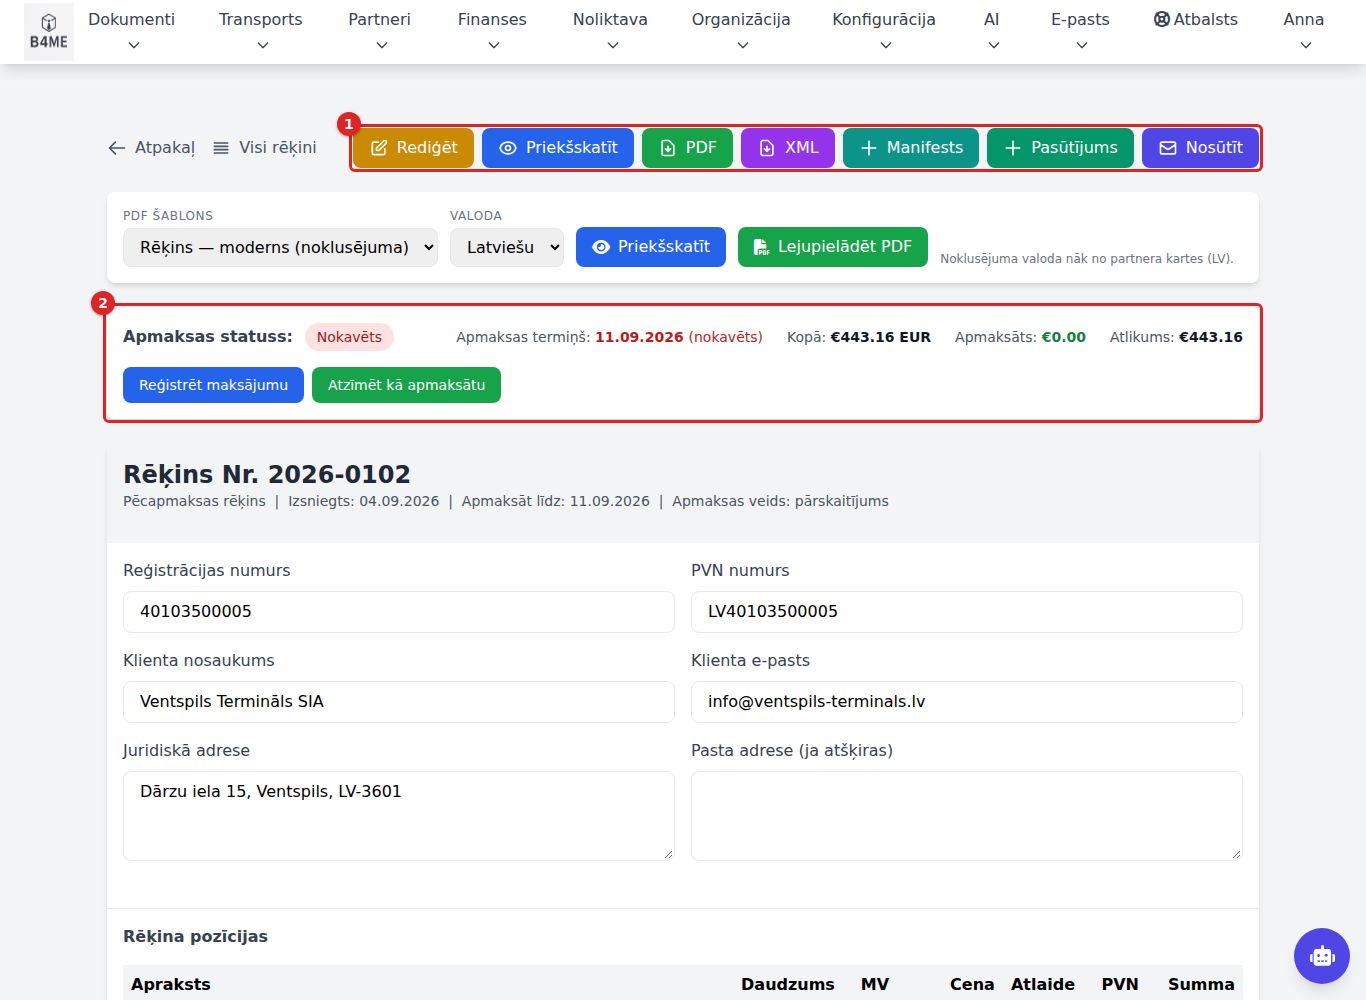Click the Lejupielādēt PDF button
1366x1000 pixels.
click(x=833, y=247)
